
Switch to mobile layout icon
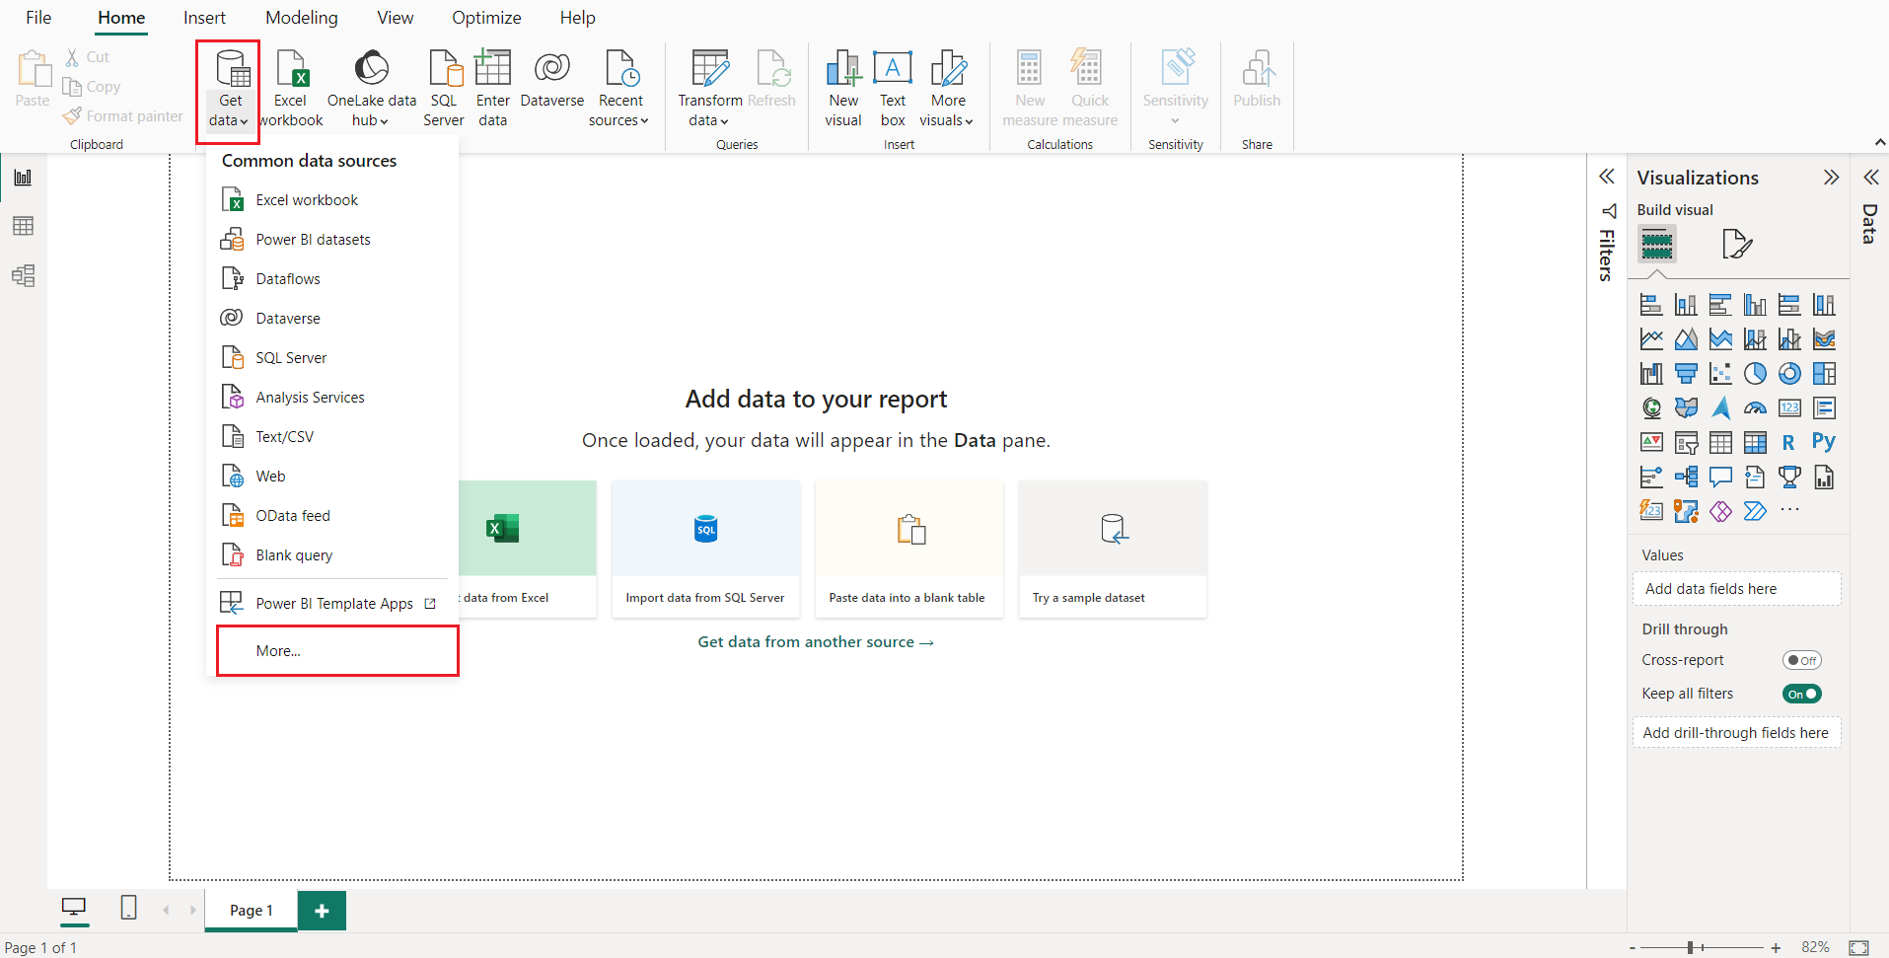pos(128,907)
